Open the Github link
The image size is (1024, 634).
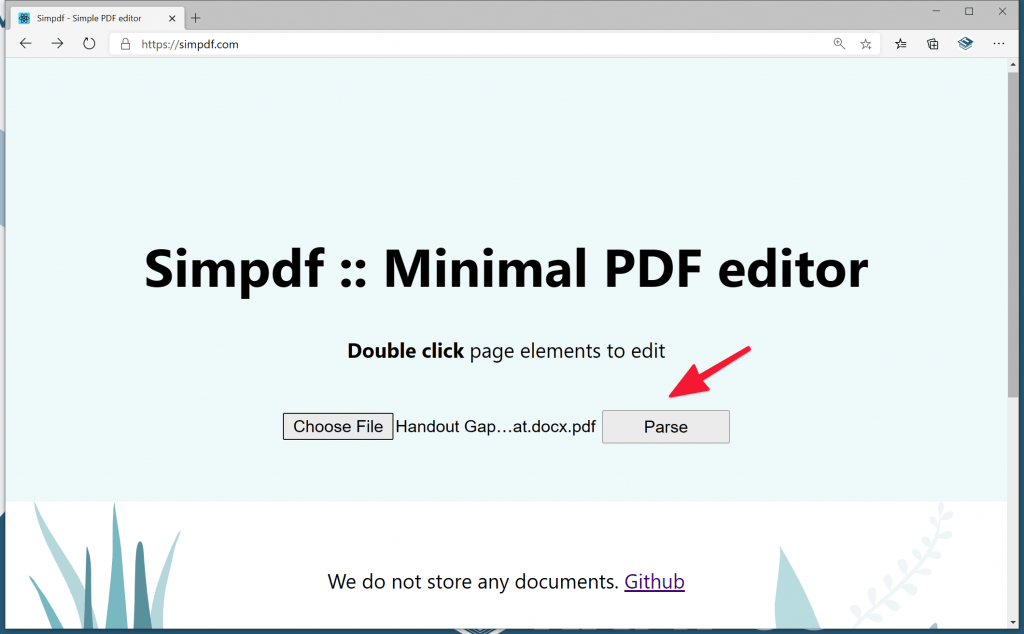[654, 581]
